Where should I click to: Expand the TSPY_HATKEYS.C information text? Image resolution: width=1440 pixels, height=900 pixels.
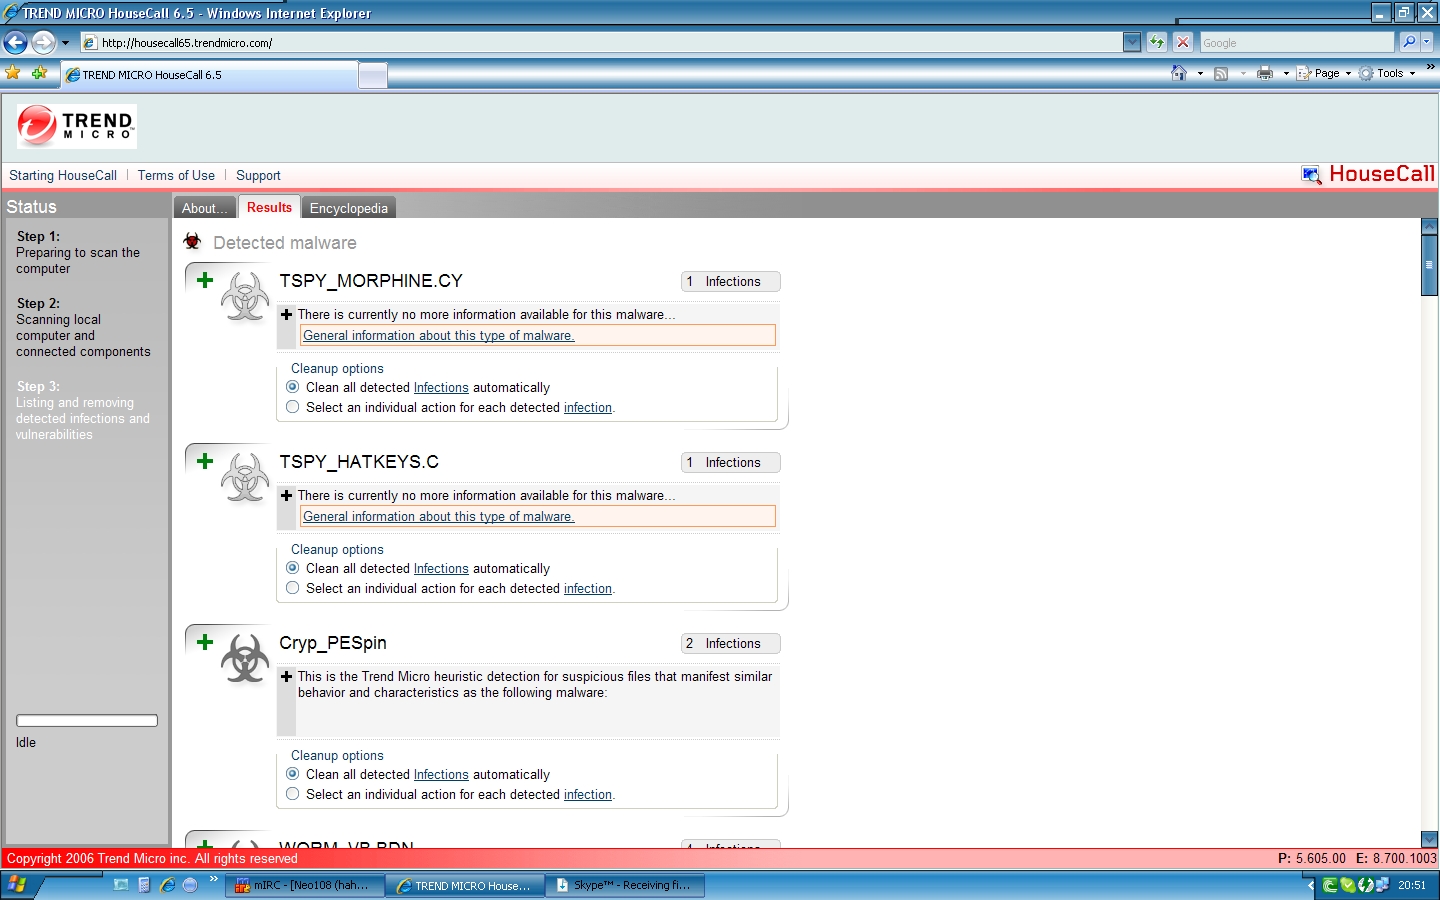(x=286, y=495)
